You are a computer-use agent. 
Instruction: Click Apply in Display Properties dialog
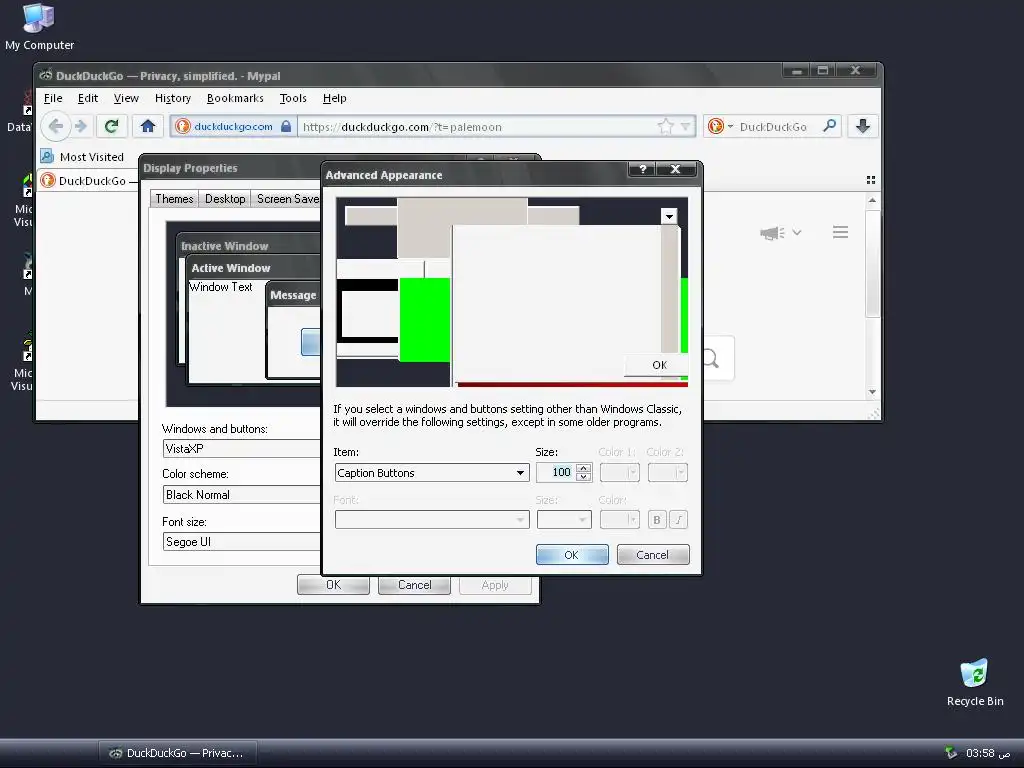495,584
